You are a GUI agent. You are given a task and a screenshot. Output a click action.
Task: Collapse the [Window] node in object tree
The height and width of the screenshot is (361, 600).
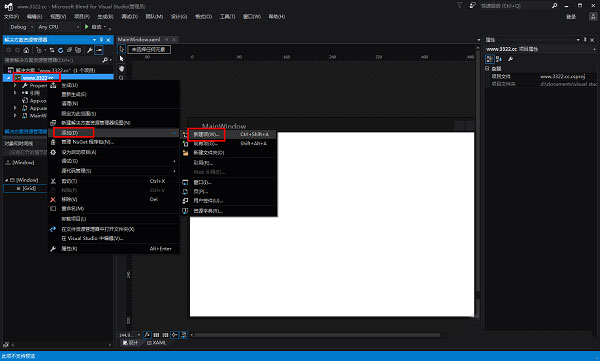click(7, 180)
